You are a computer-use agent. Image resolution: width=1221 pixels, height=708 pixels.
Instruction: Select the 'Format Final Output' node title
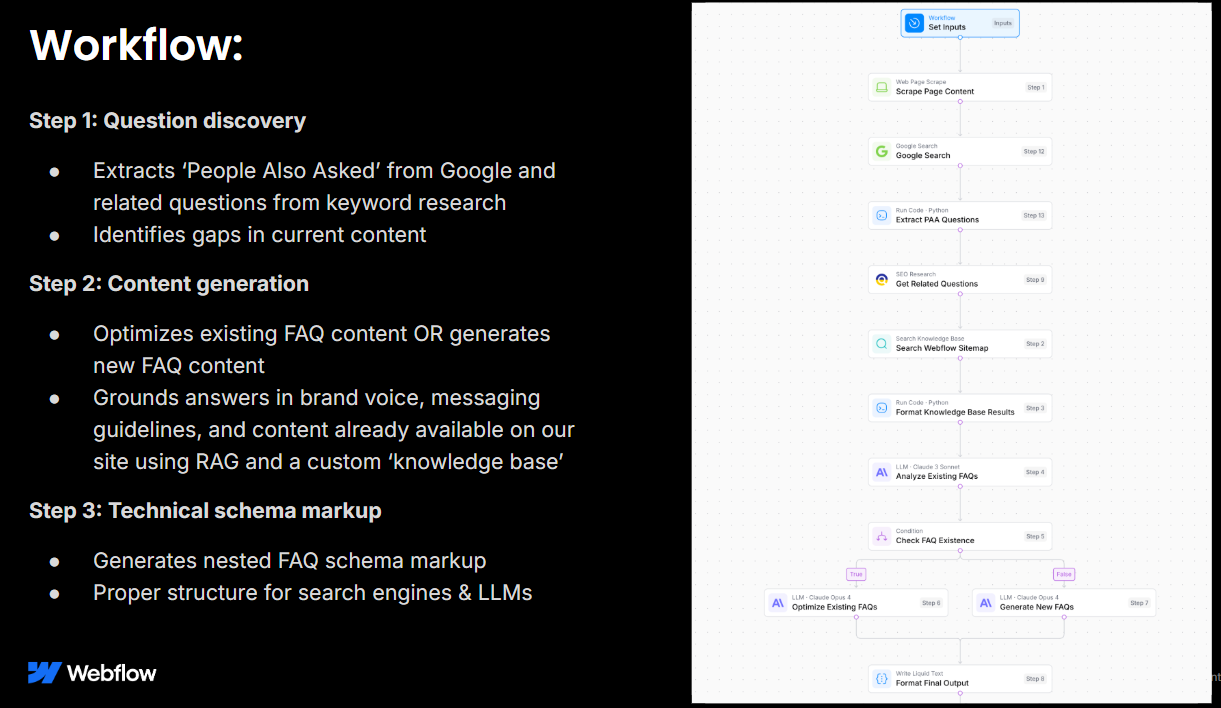click(x=932, y=683)
